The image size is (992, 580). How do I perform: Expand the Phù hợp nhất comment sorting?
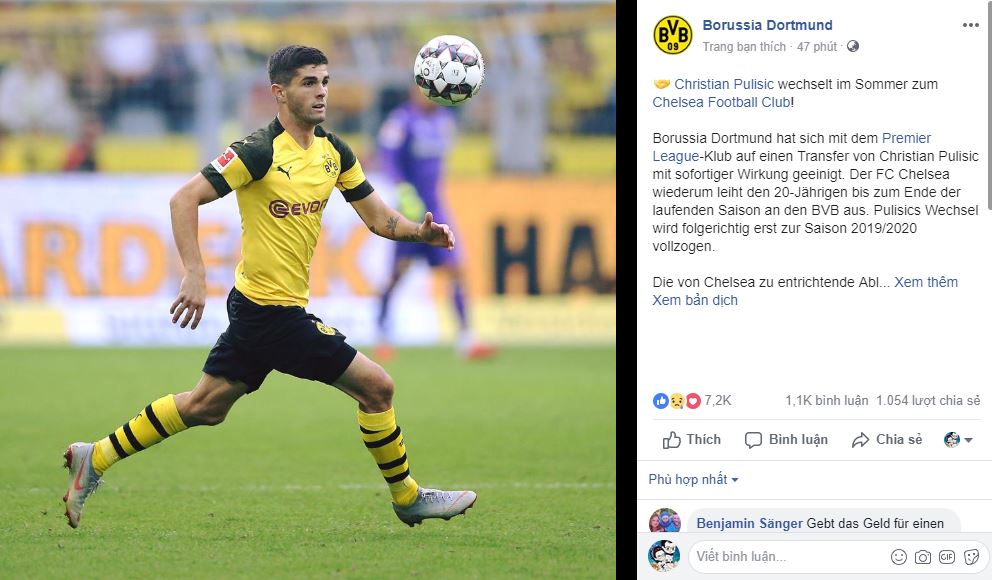[693, 479]
